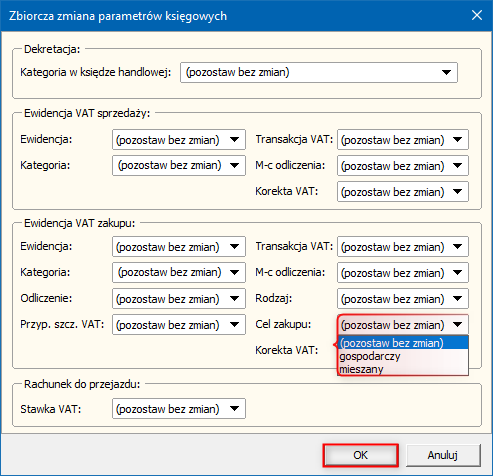Image resolution: width=493 pixels, height=476 pixels.
Task: Collapse the open Cel zakupu dropdown arrow
Action: (x=458, y=325)
